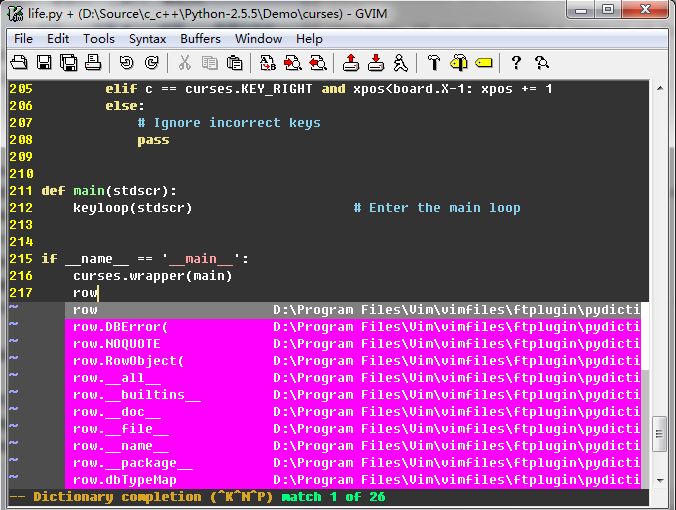Viewport: 676px width, 510px height.
Task: Open the Buffers menu
Action: coord(201,38)
